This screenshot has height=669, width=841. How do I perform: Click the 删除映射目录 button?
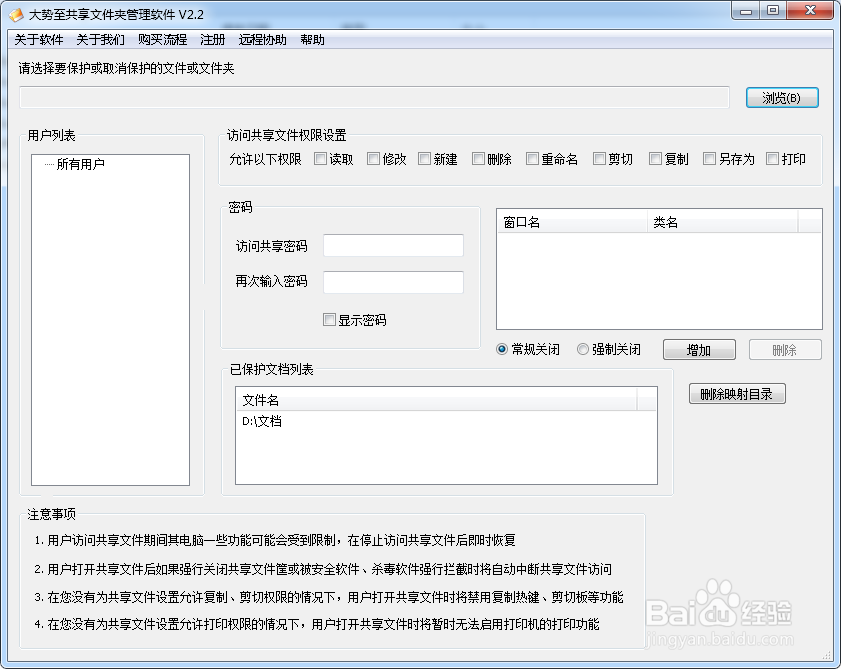point(737,394)
